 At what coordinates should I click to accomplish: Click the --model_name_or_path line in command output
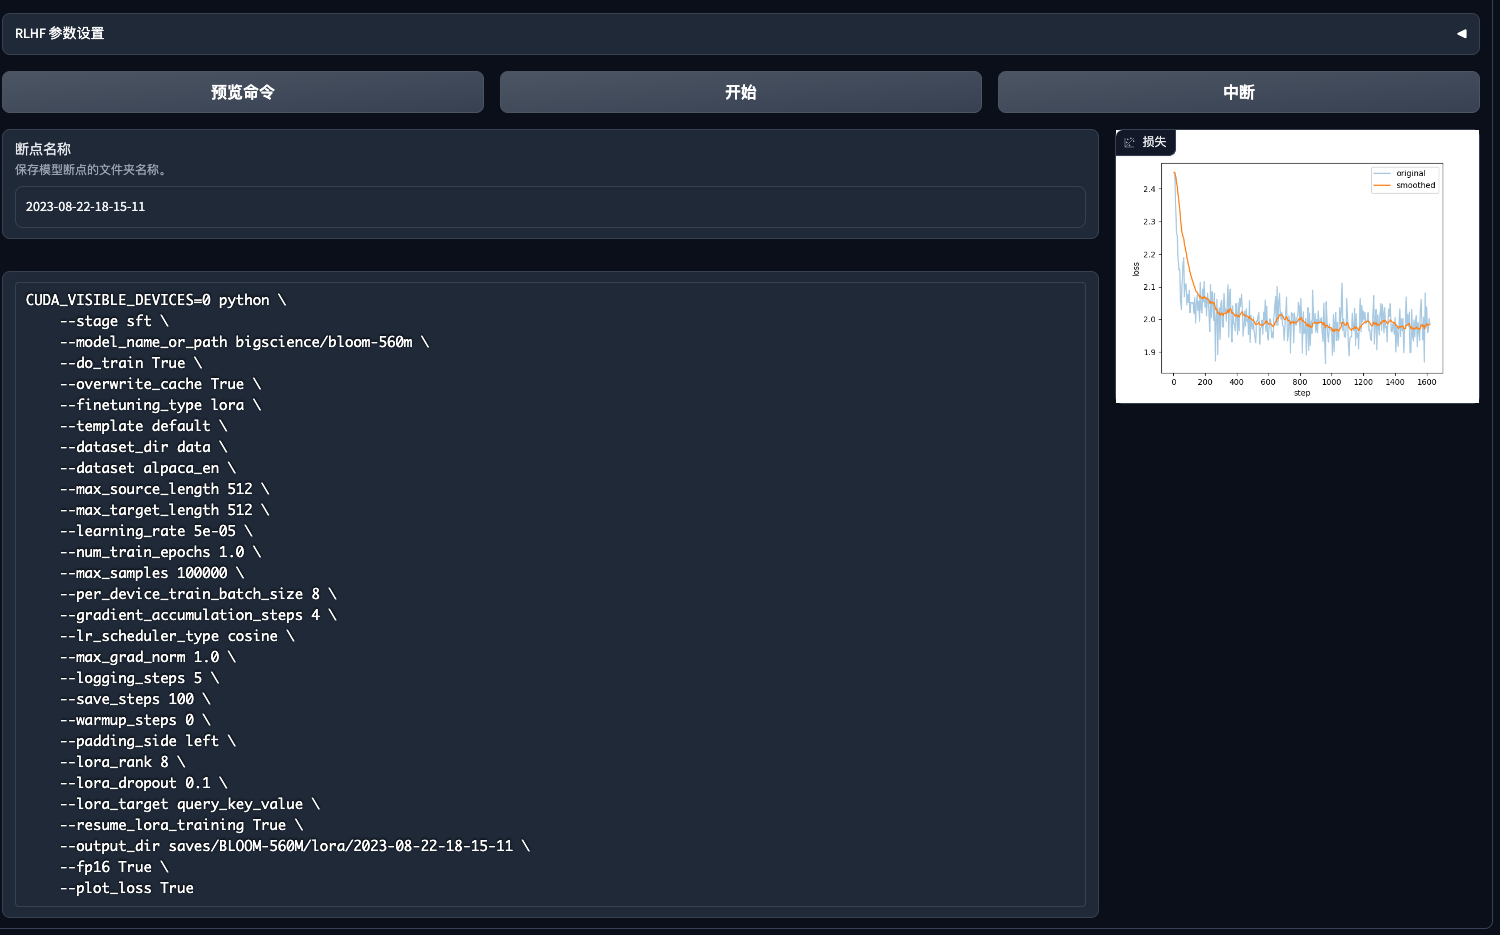click(x=244, y=342)
